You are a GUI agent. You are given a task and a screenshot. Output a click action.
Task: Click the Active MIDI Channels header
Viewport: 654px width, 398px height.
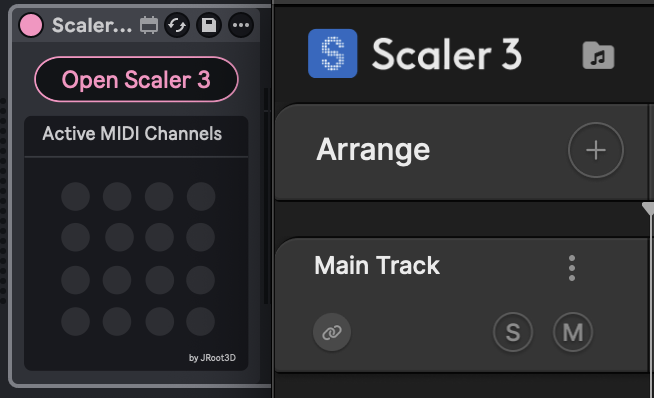pyautogui.click(x=132, y=134)
